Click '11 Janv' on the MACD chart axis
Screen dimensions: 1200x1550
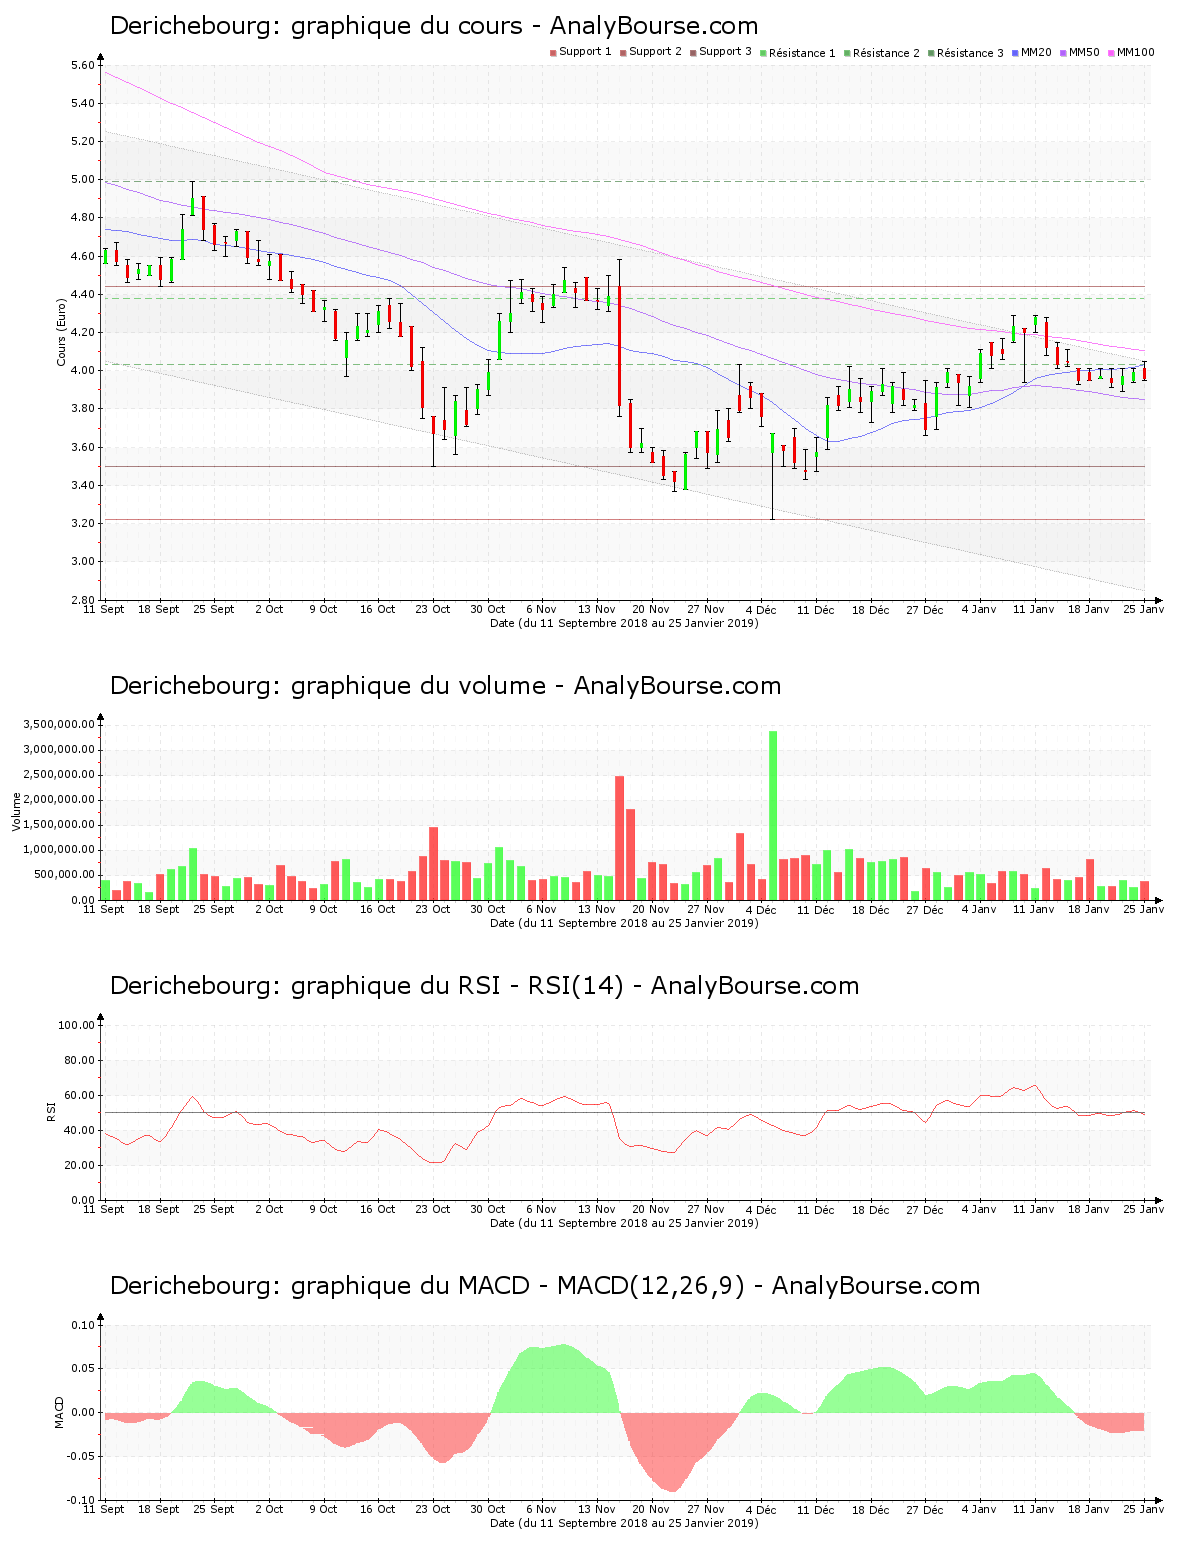tap(1034, 1509)
